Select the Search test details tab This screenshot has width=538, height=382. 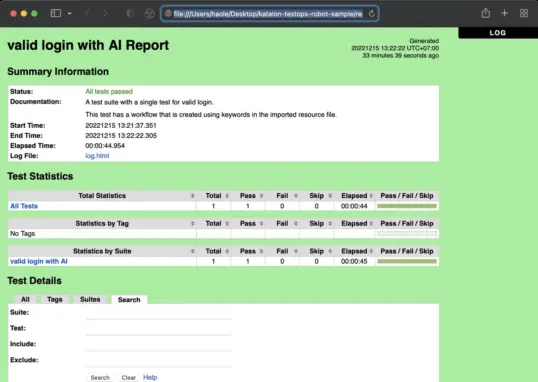[129, 300]
